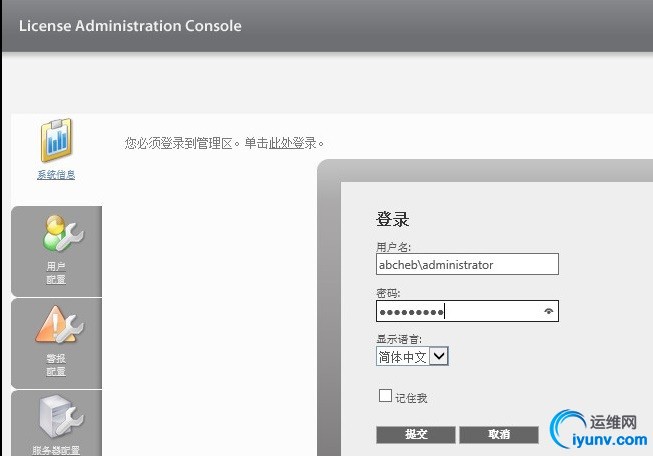Tick the 记住我 checkbox

[385, 396]
